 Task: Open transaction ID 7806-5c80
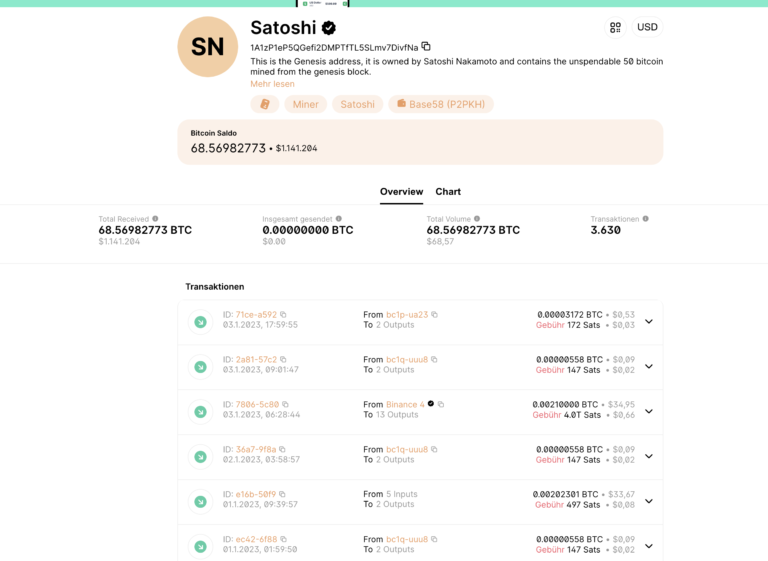pyautogui.click(x=257, y=404)
